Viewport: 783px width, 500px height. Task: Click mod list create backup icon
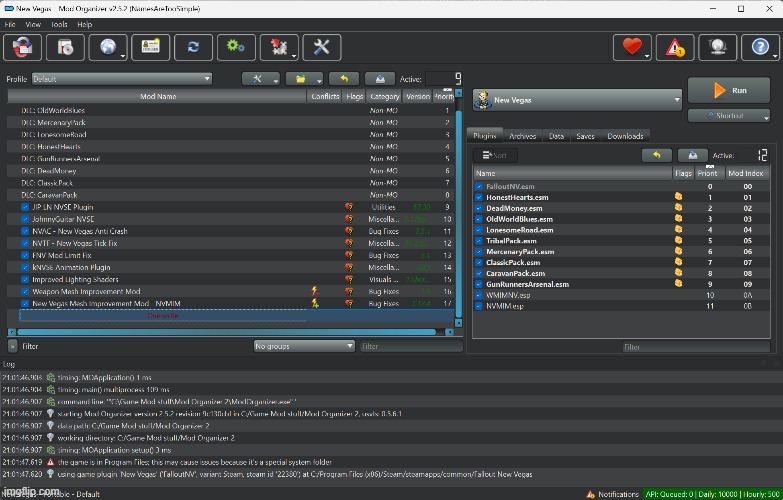(380, 79)
